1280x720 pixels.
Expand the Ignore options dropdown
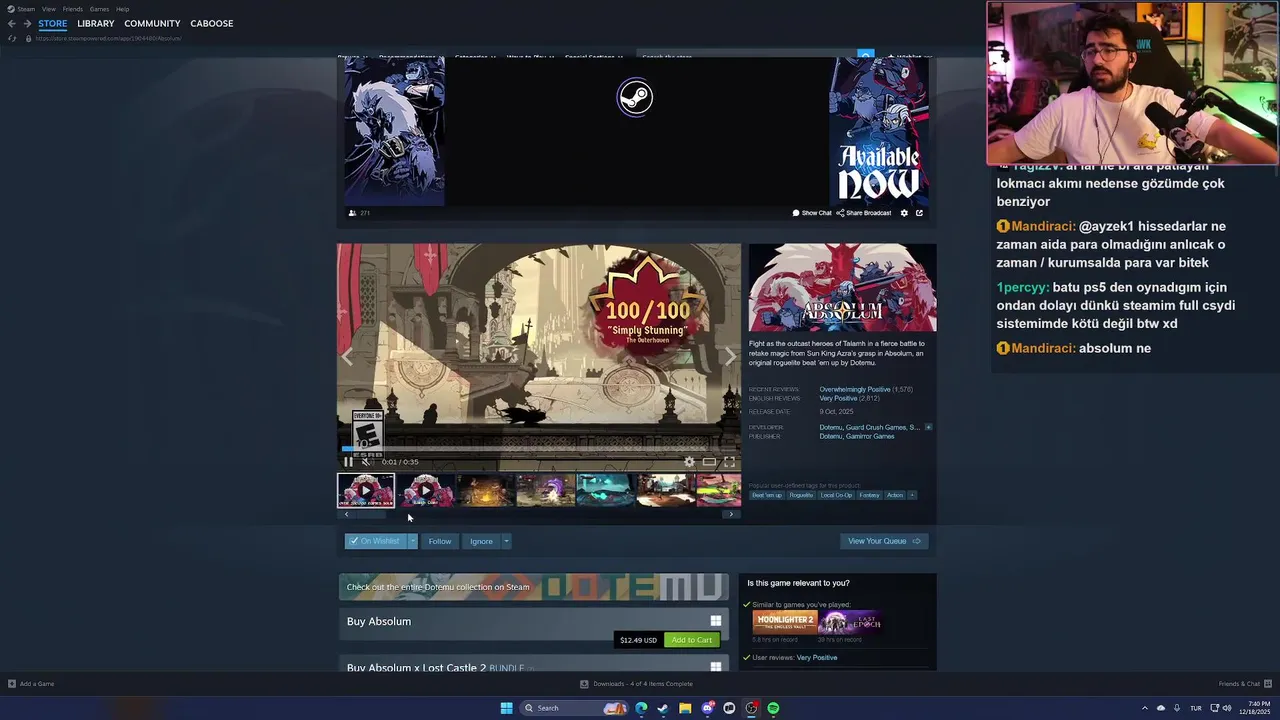[506, 541]
